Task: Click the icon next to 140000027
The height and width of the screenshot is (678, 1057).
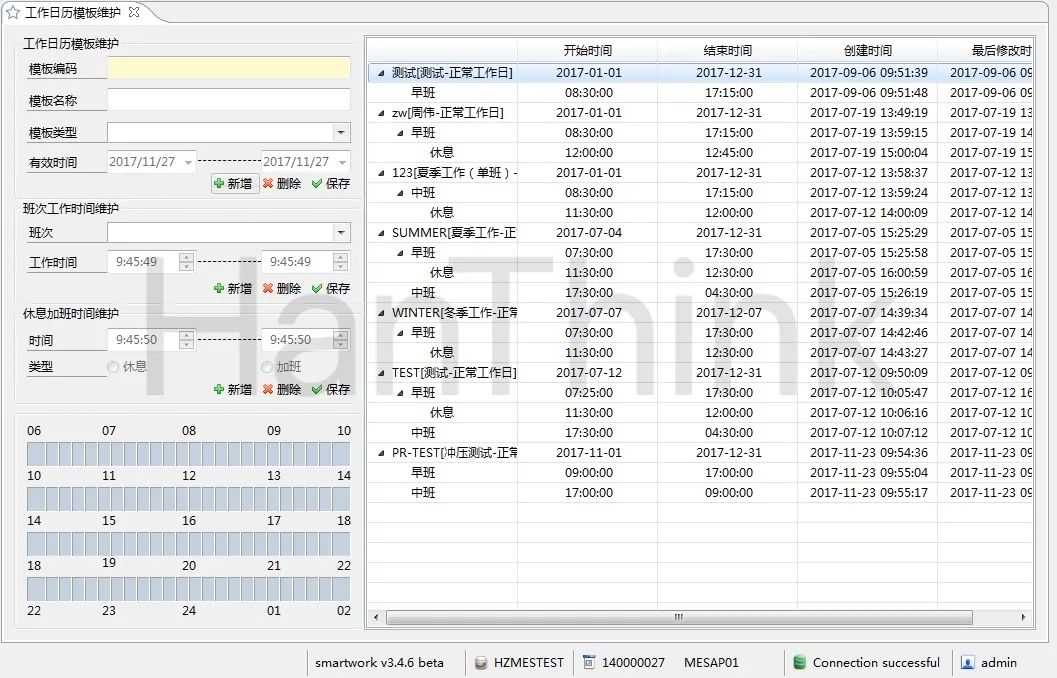Action: click(589, 662)
